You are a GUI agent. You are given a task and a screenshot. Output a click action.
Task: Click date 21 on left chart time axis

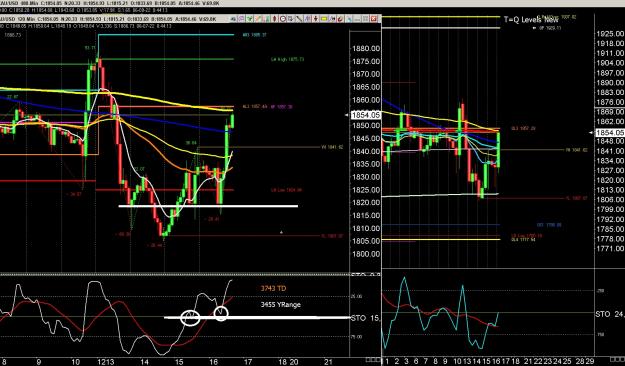[x=328, y=362]
